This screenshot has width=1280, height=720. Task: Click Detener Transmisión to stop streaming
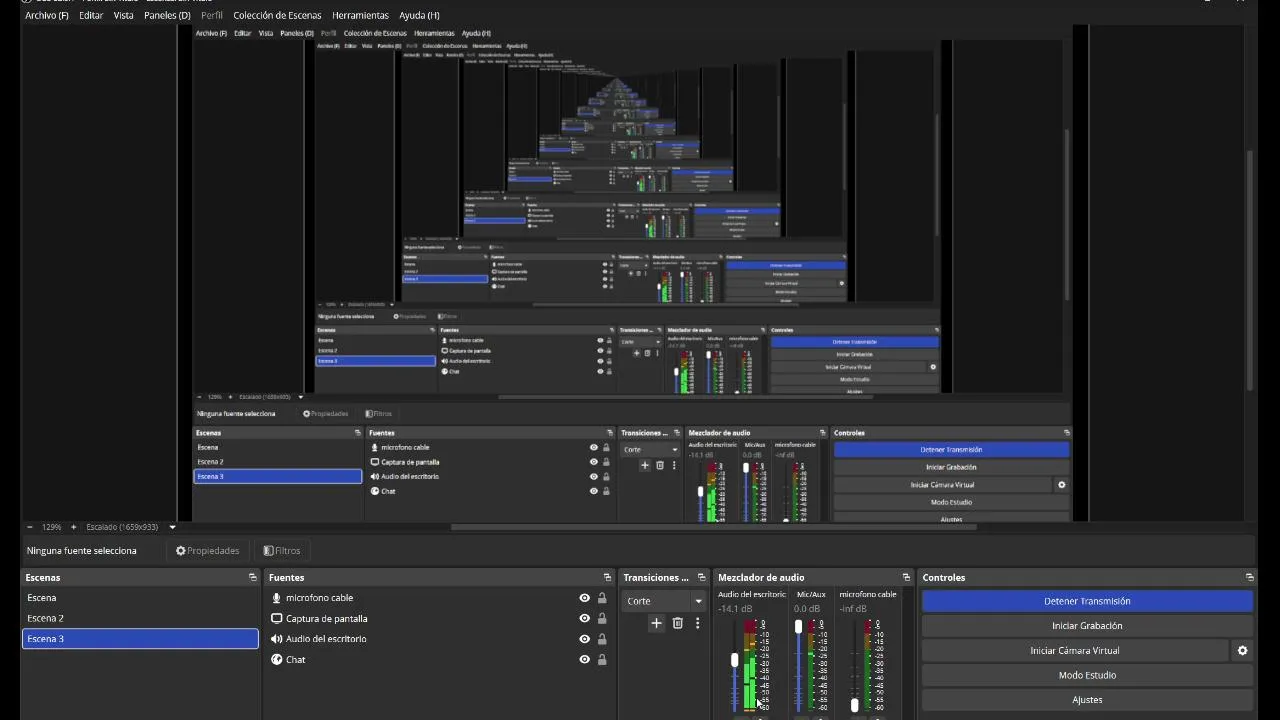click(x=1087, y=601)
